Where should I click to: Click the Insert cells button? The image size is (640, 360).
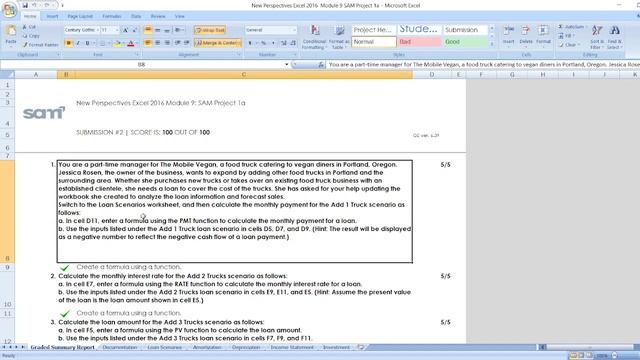click(509, 35)
